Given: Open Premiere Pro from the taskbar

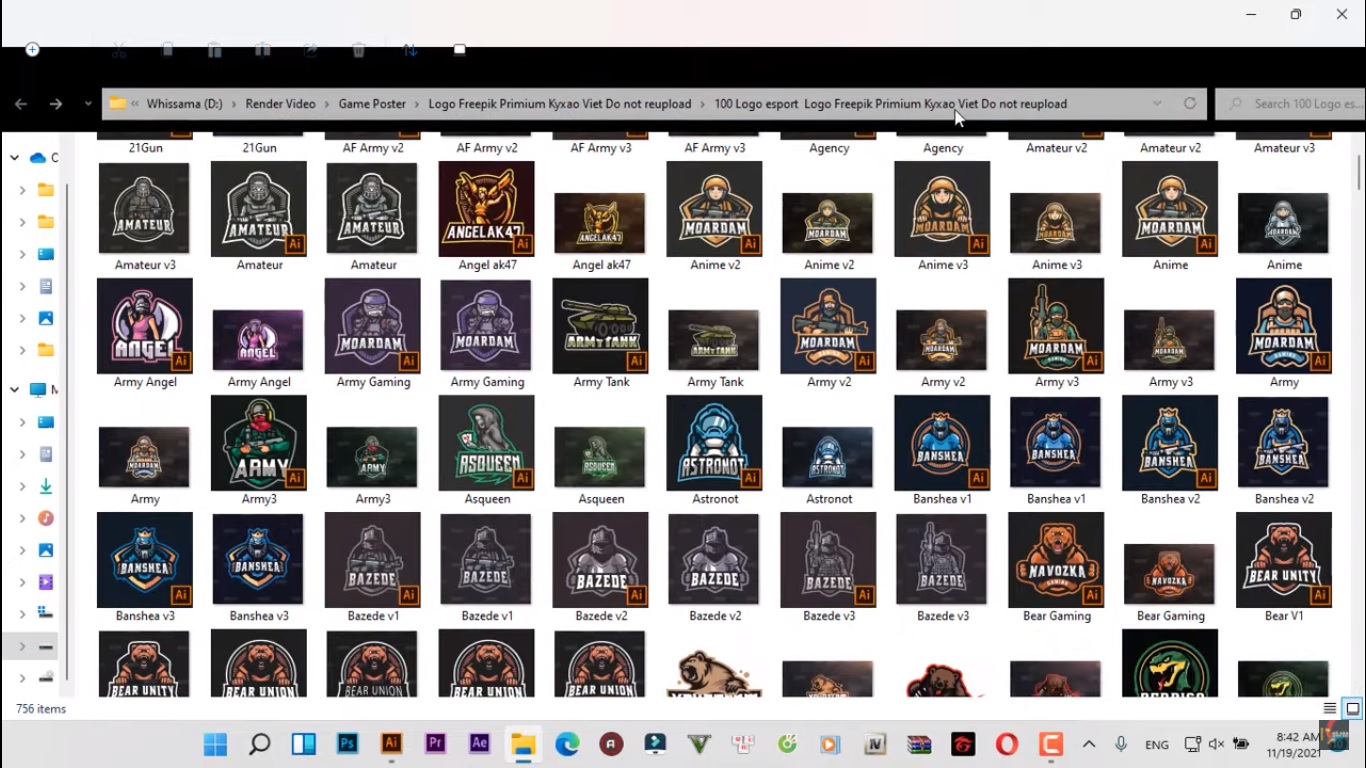Looking at the screenshot, I should click(435, 744).
